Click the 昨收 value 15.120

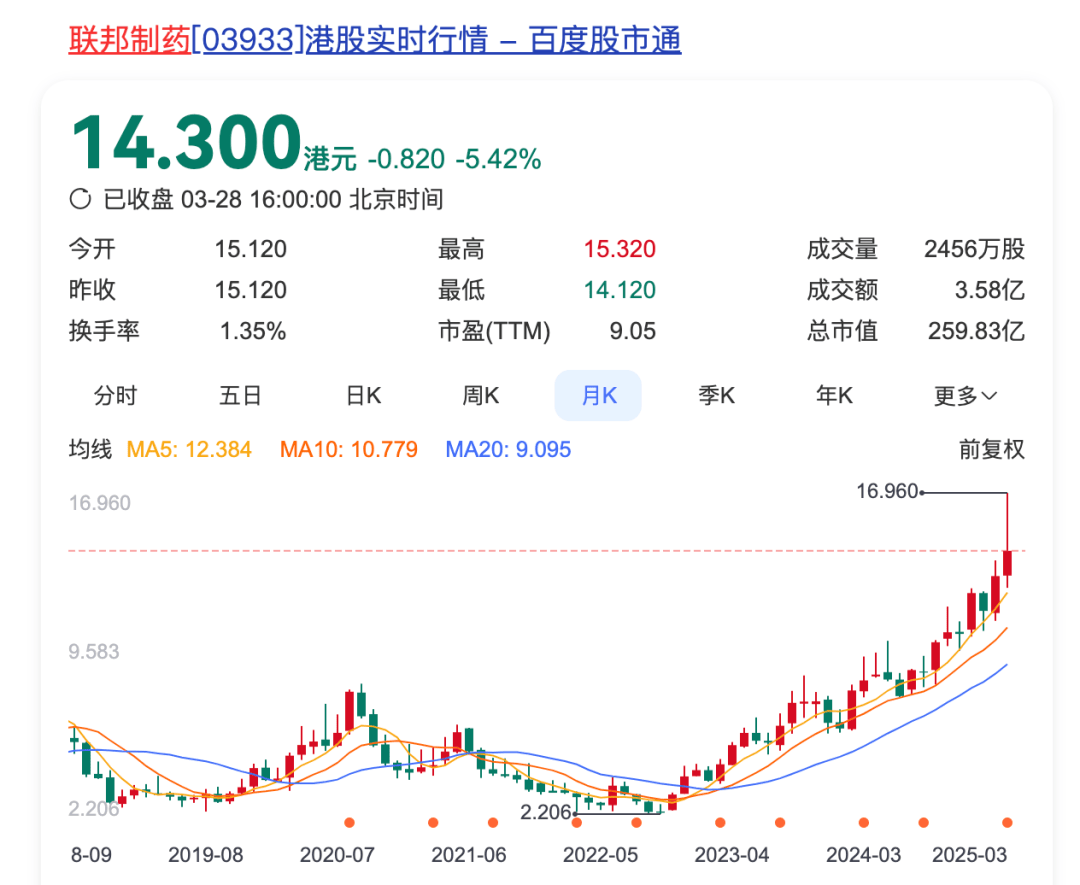click(251, 290)
